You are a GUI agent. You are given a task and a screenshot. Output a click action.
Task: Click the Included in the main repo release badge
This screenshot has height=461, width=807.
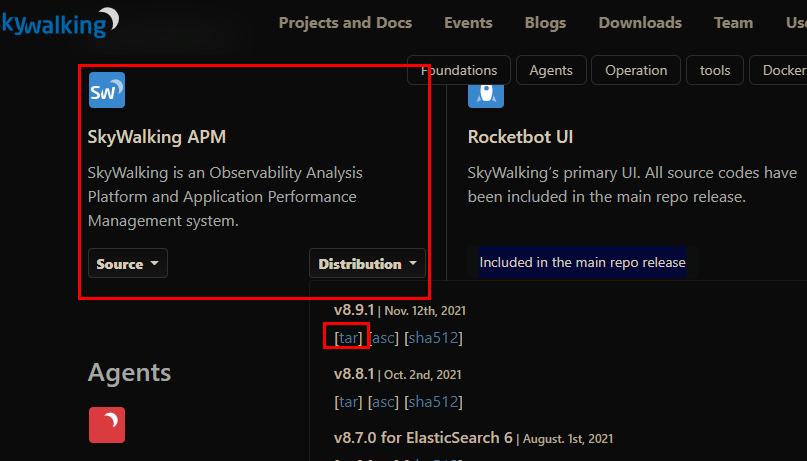tap(582, 263)
